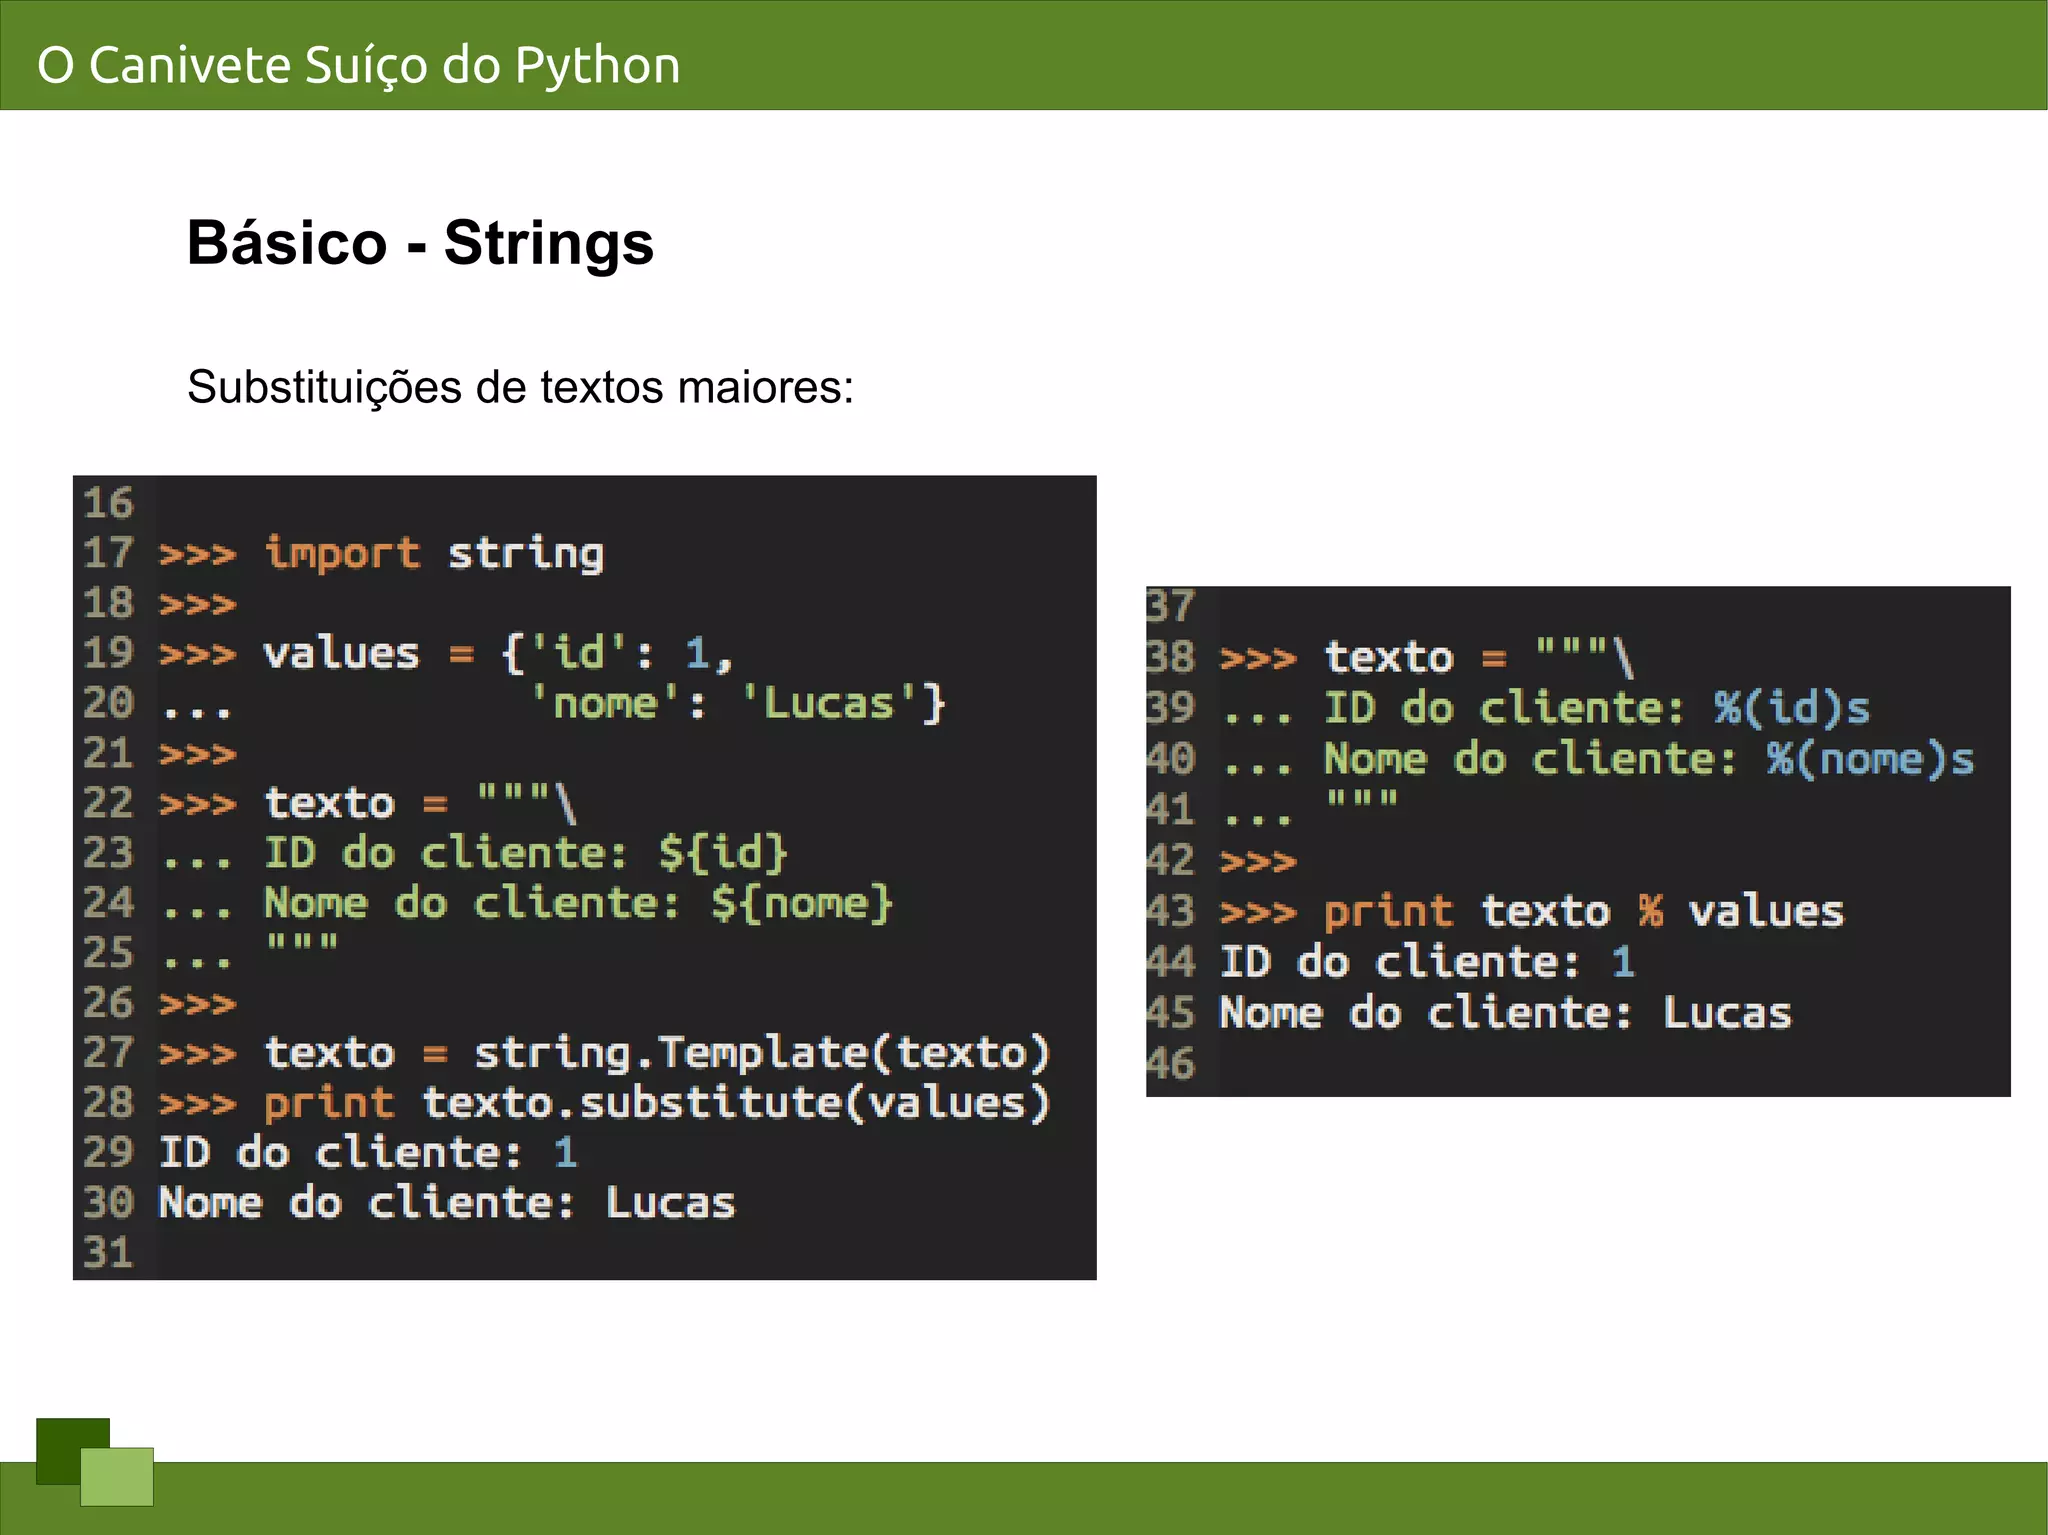This screenshot has height=1535, width=2048.
Task: Click 'ID do cliente: ${id}' line
Action: pyautogui.click(x=526, y=853)
